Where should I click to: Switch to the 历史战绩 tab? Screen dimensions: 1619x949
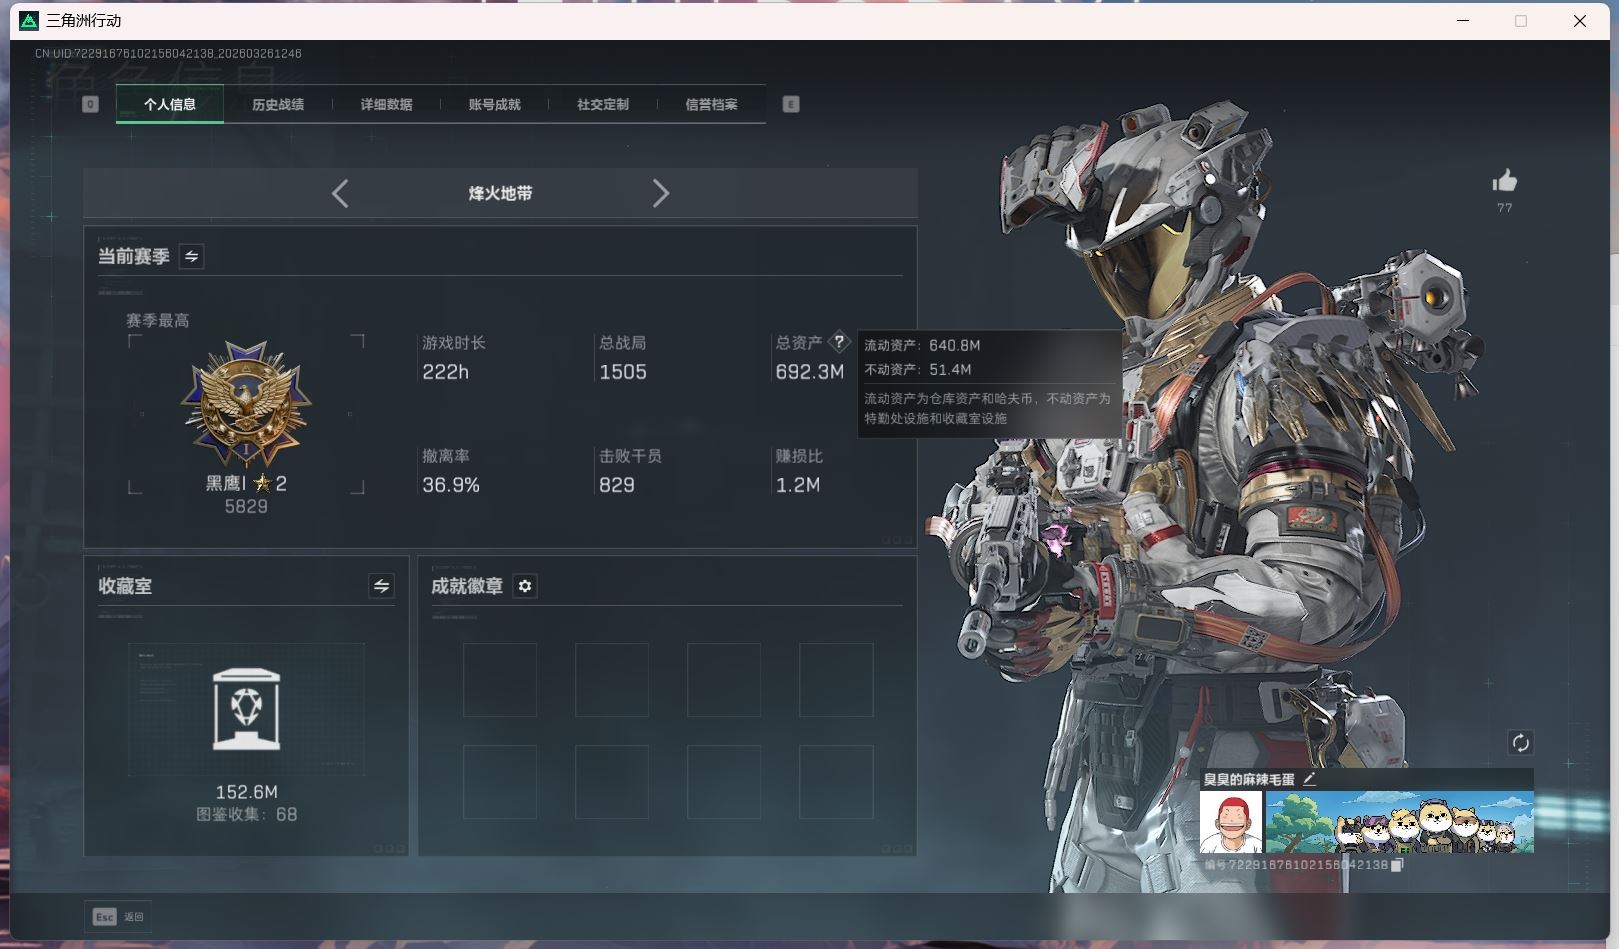click(x=278, y=104)
